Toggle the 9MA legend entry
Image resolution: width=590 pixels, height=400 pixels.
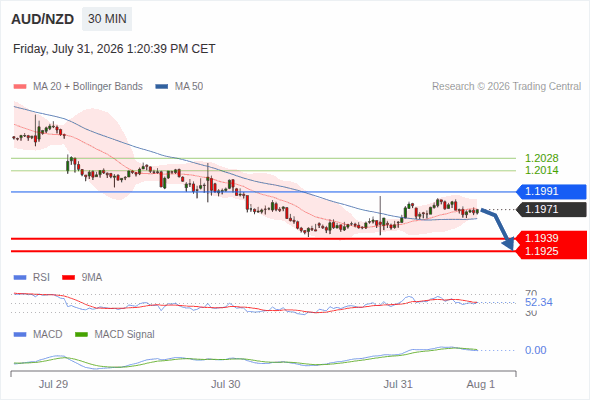click(x=82, y=278)
